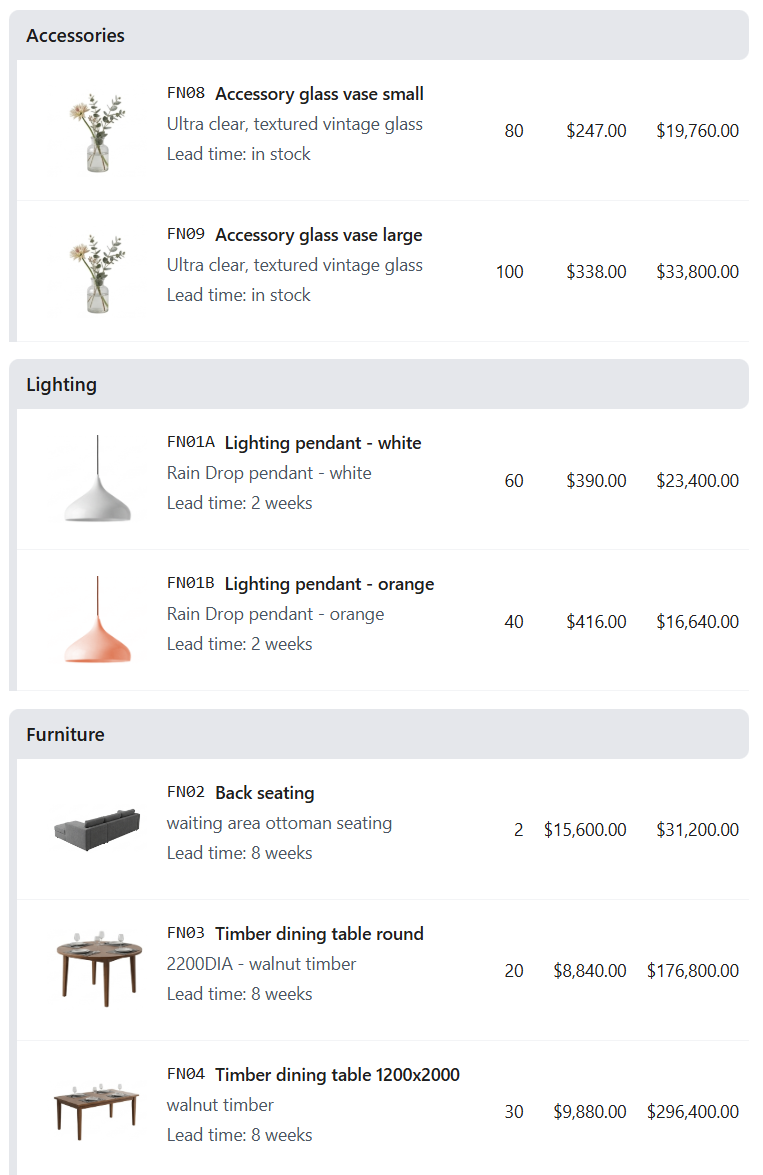The height and width of the screenshot is (1175, 763).
Task: Click the large glass vase image
Action: click(97, 273)
